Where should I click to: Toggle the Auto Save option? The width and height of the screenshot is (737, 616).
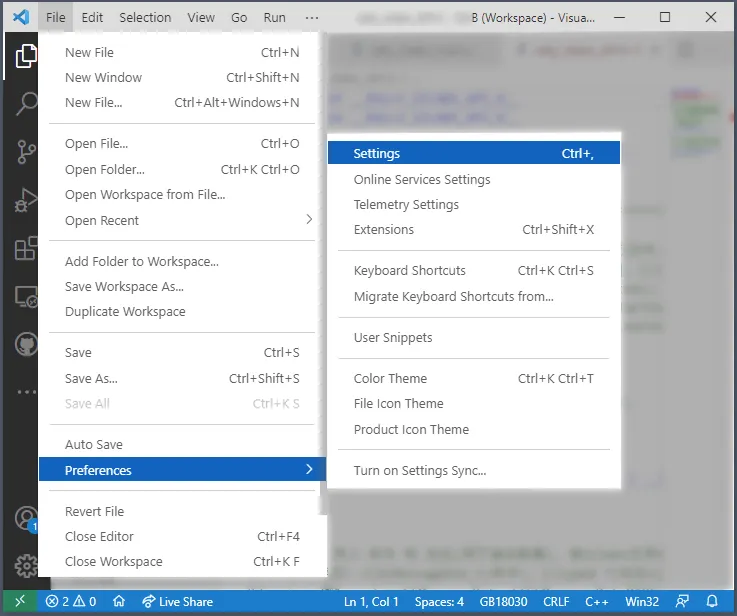[182, 444]
